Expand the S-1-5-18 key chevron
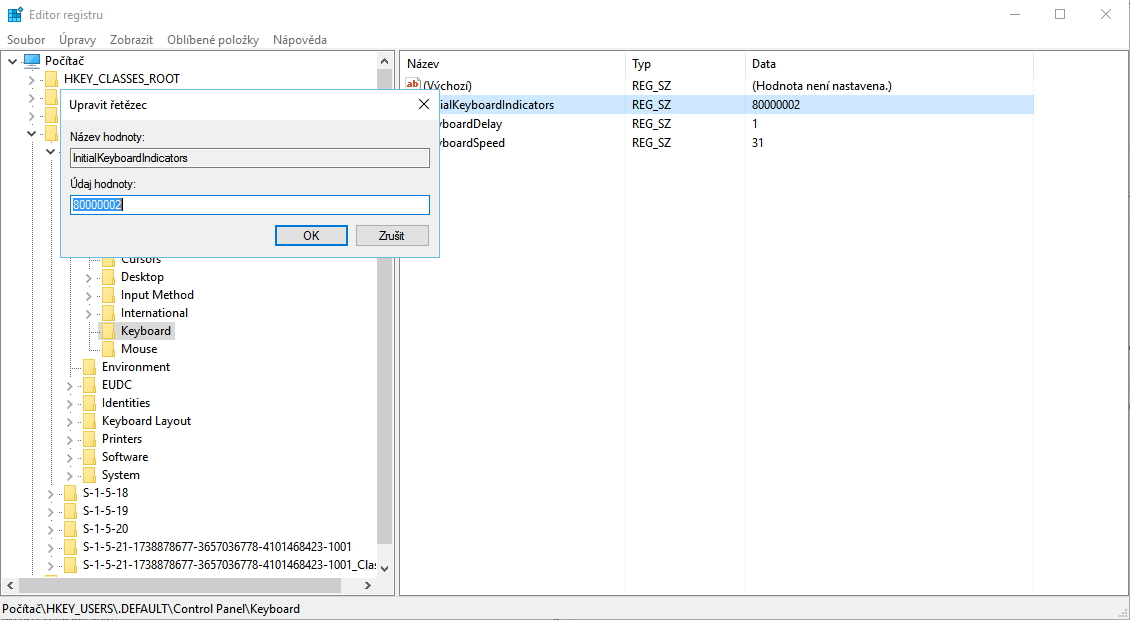1130x620 pixels. 50,494
